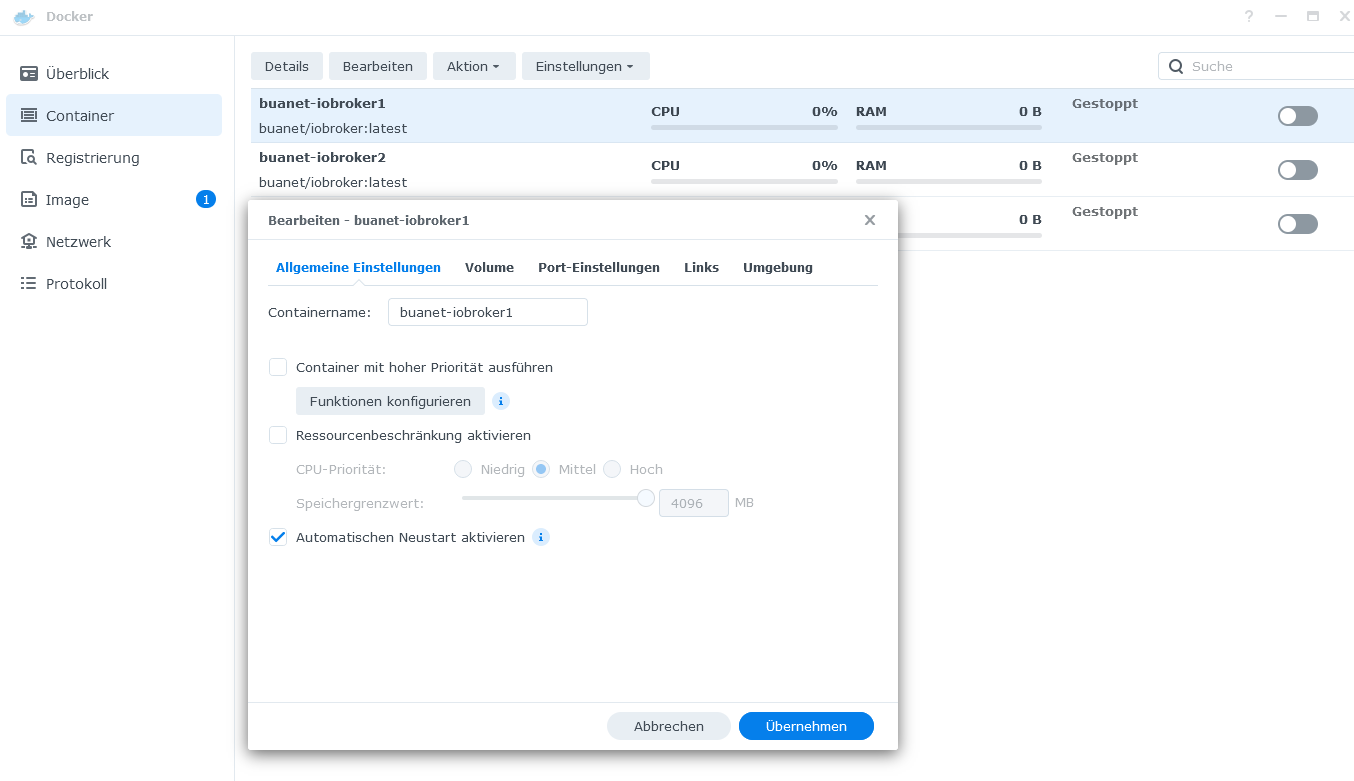Check Ressourcenbeschränkung aktivieren
Viewport: 1354px width, 781px height.
(278, 435)
